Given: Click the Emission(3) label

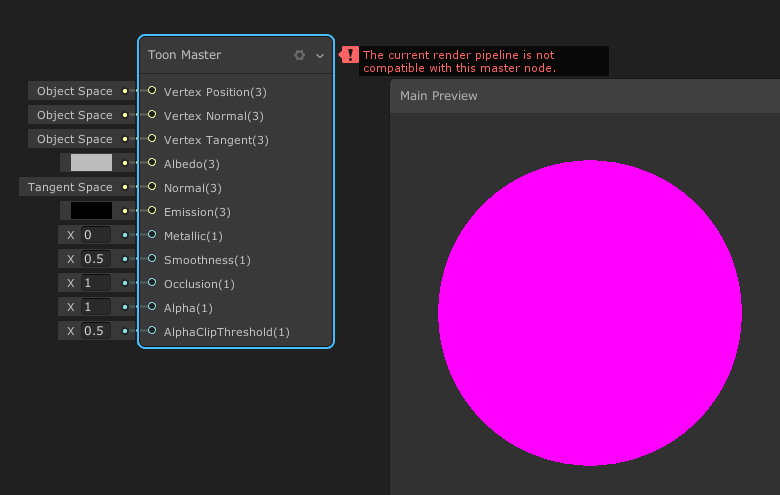Looking at the screenshot, I should (x=197, y=212).
